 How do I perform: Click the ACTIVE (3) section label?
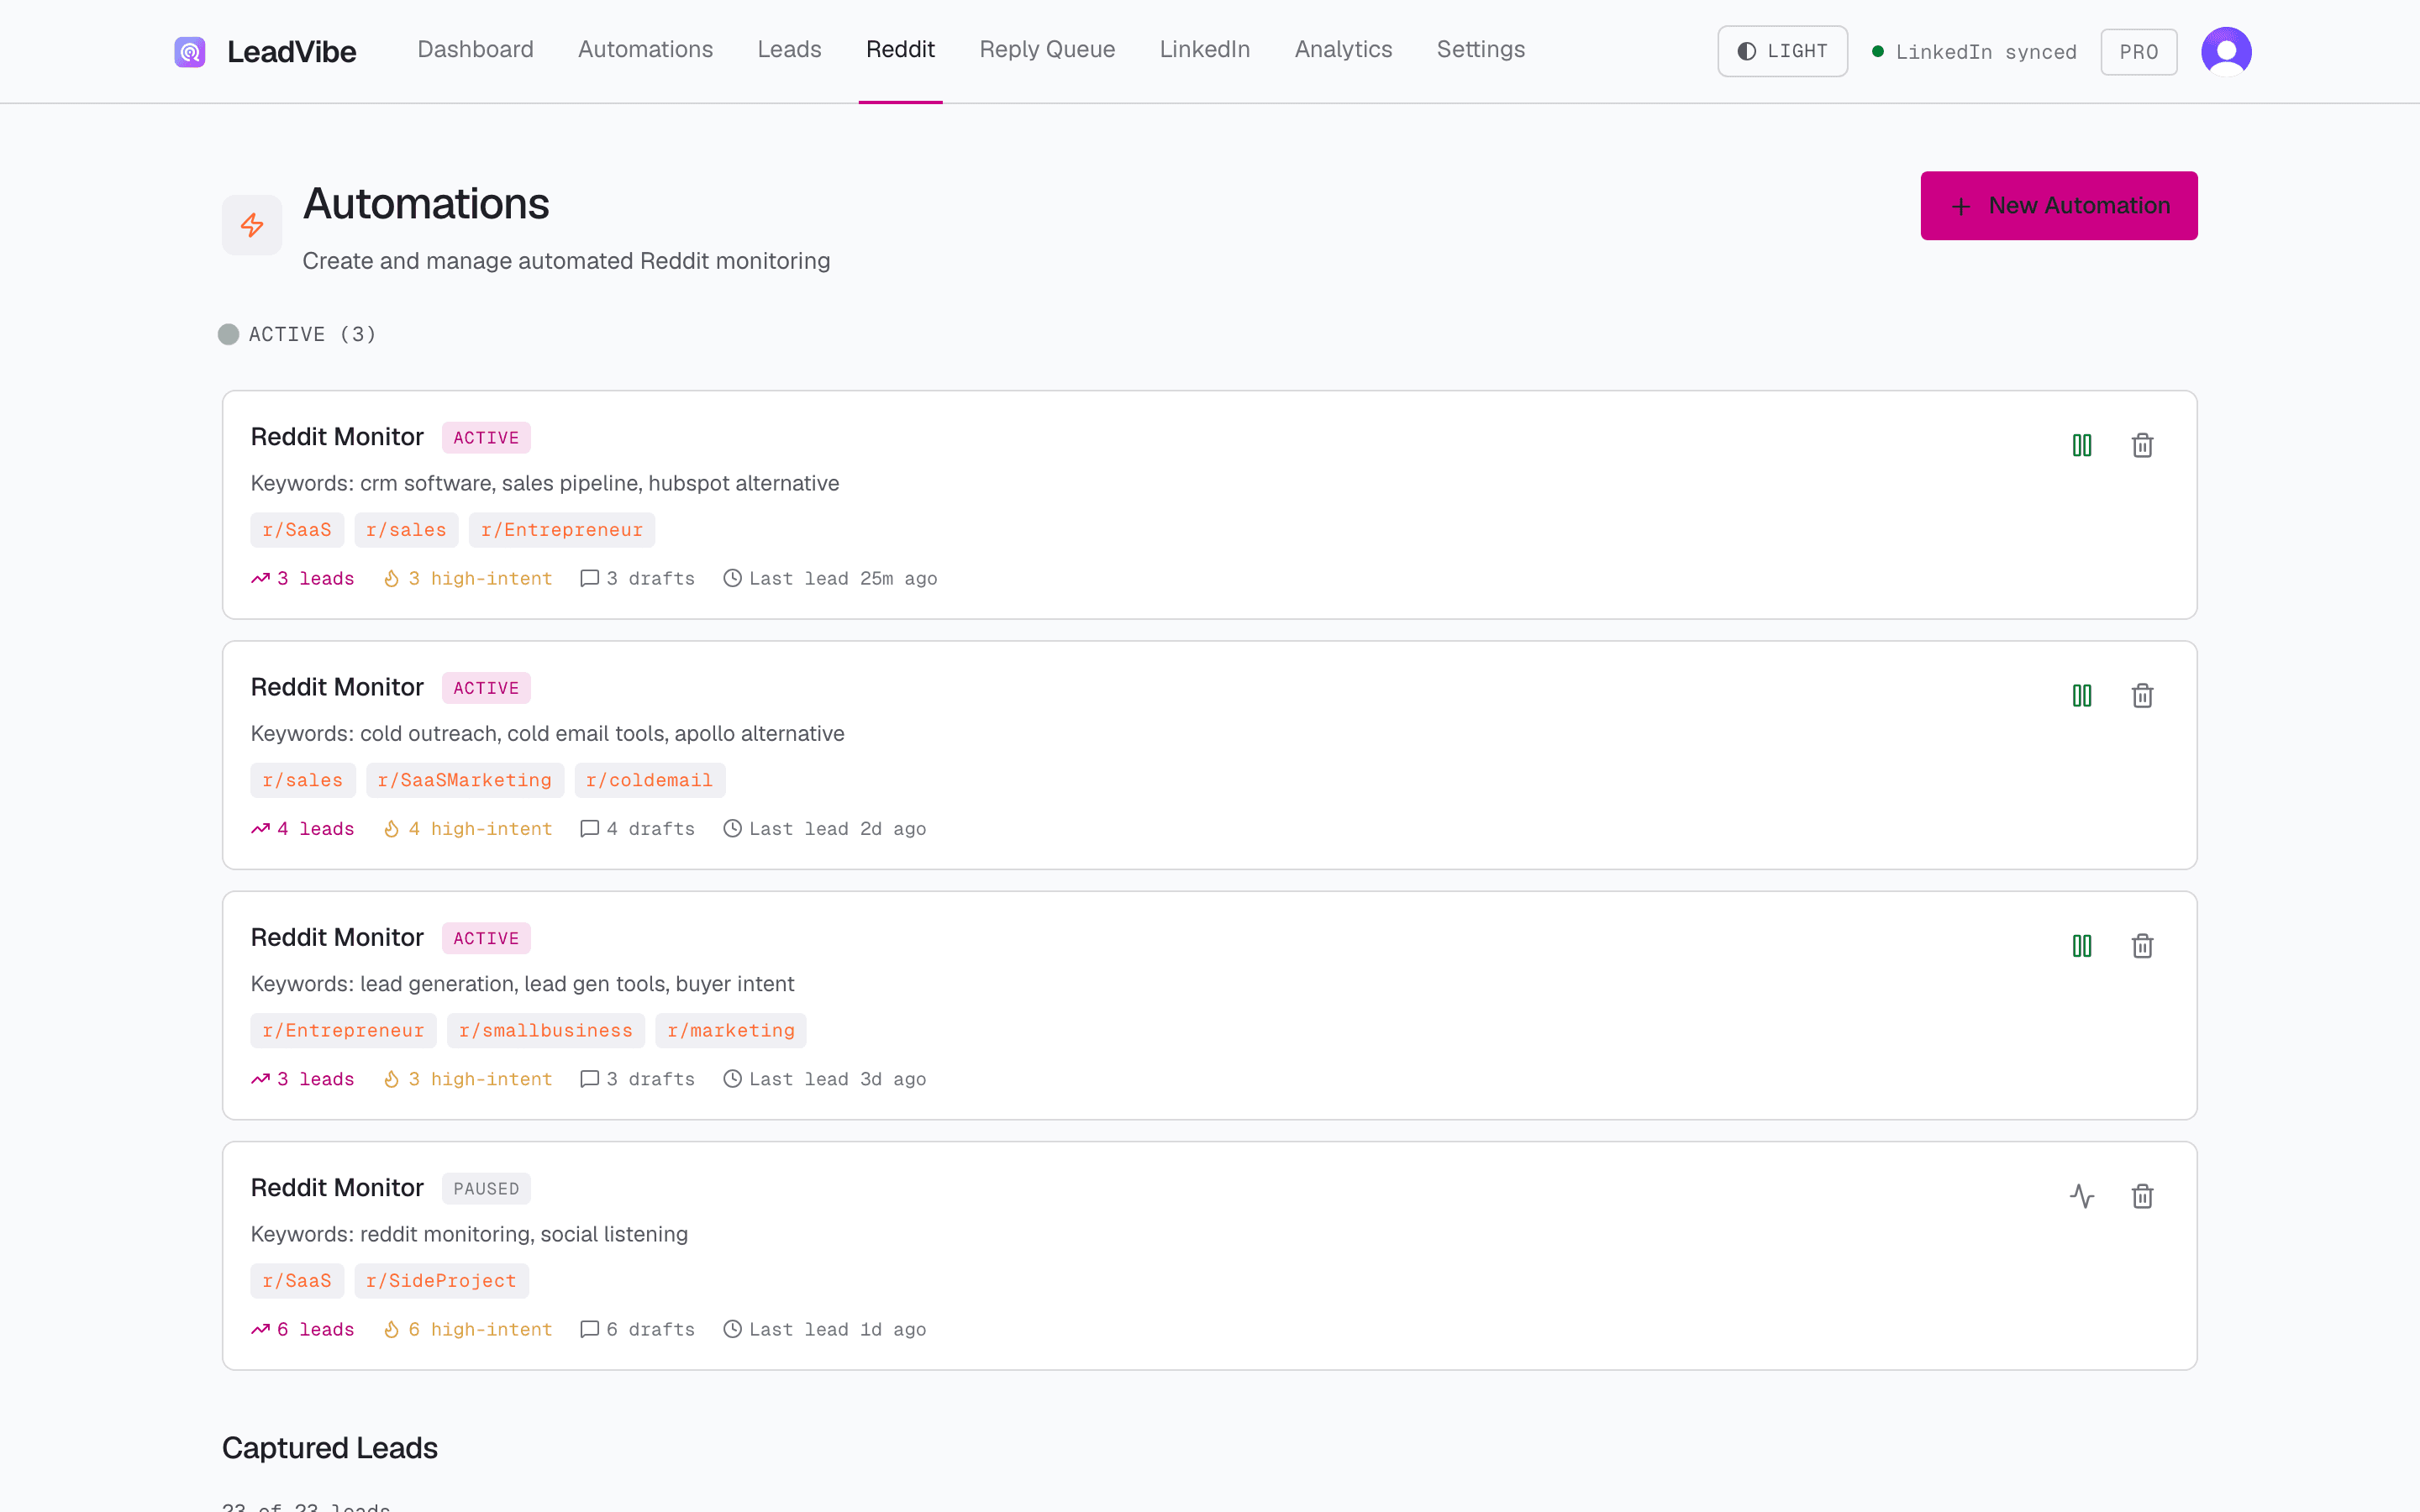[x=313, y=334]
